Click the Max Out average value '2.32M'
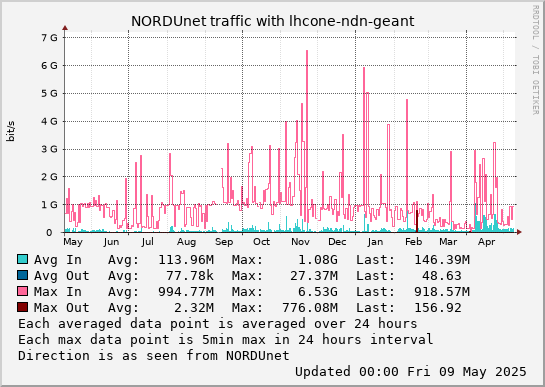Screen dimensions: 545x387 coord(194,307)
